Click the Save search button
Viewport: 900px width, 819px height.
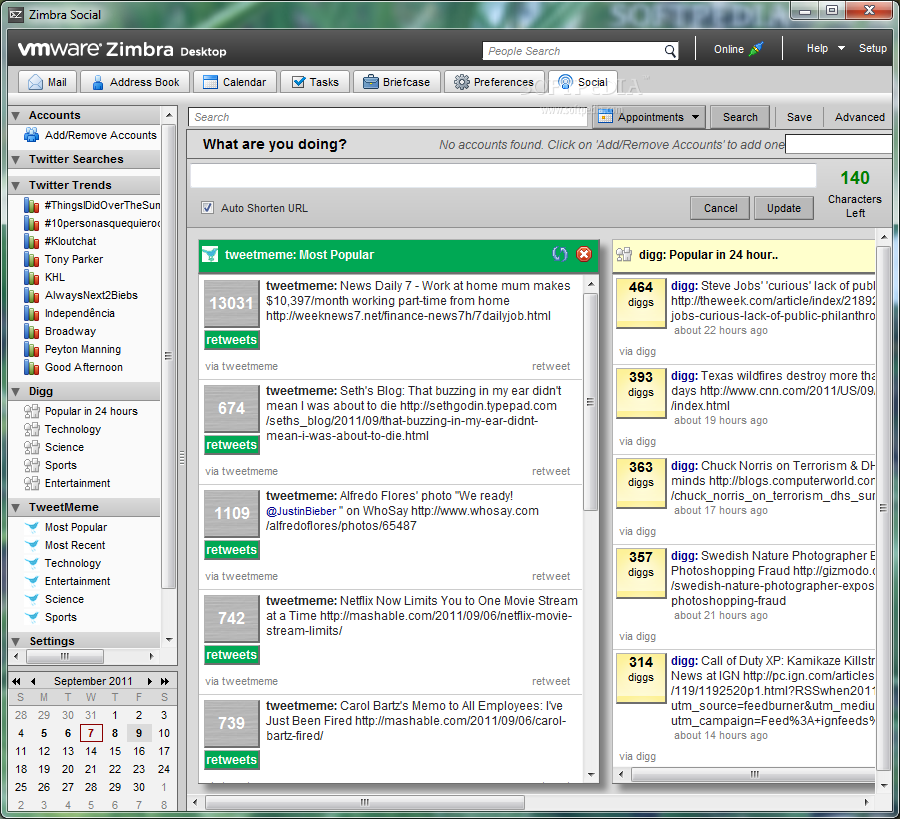(799, 117)
